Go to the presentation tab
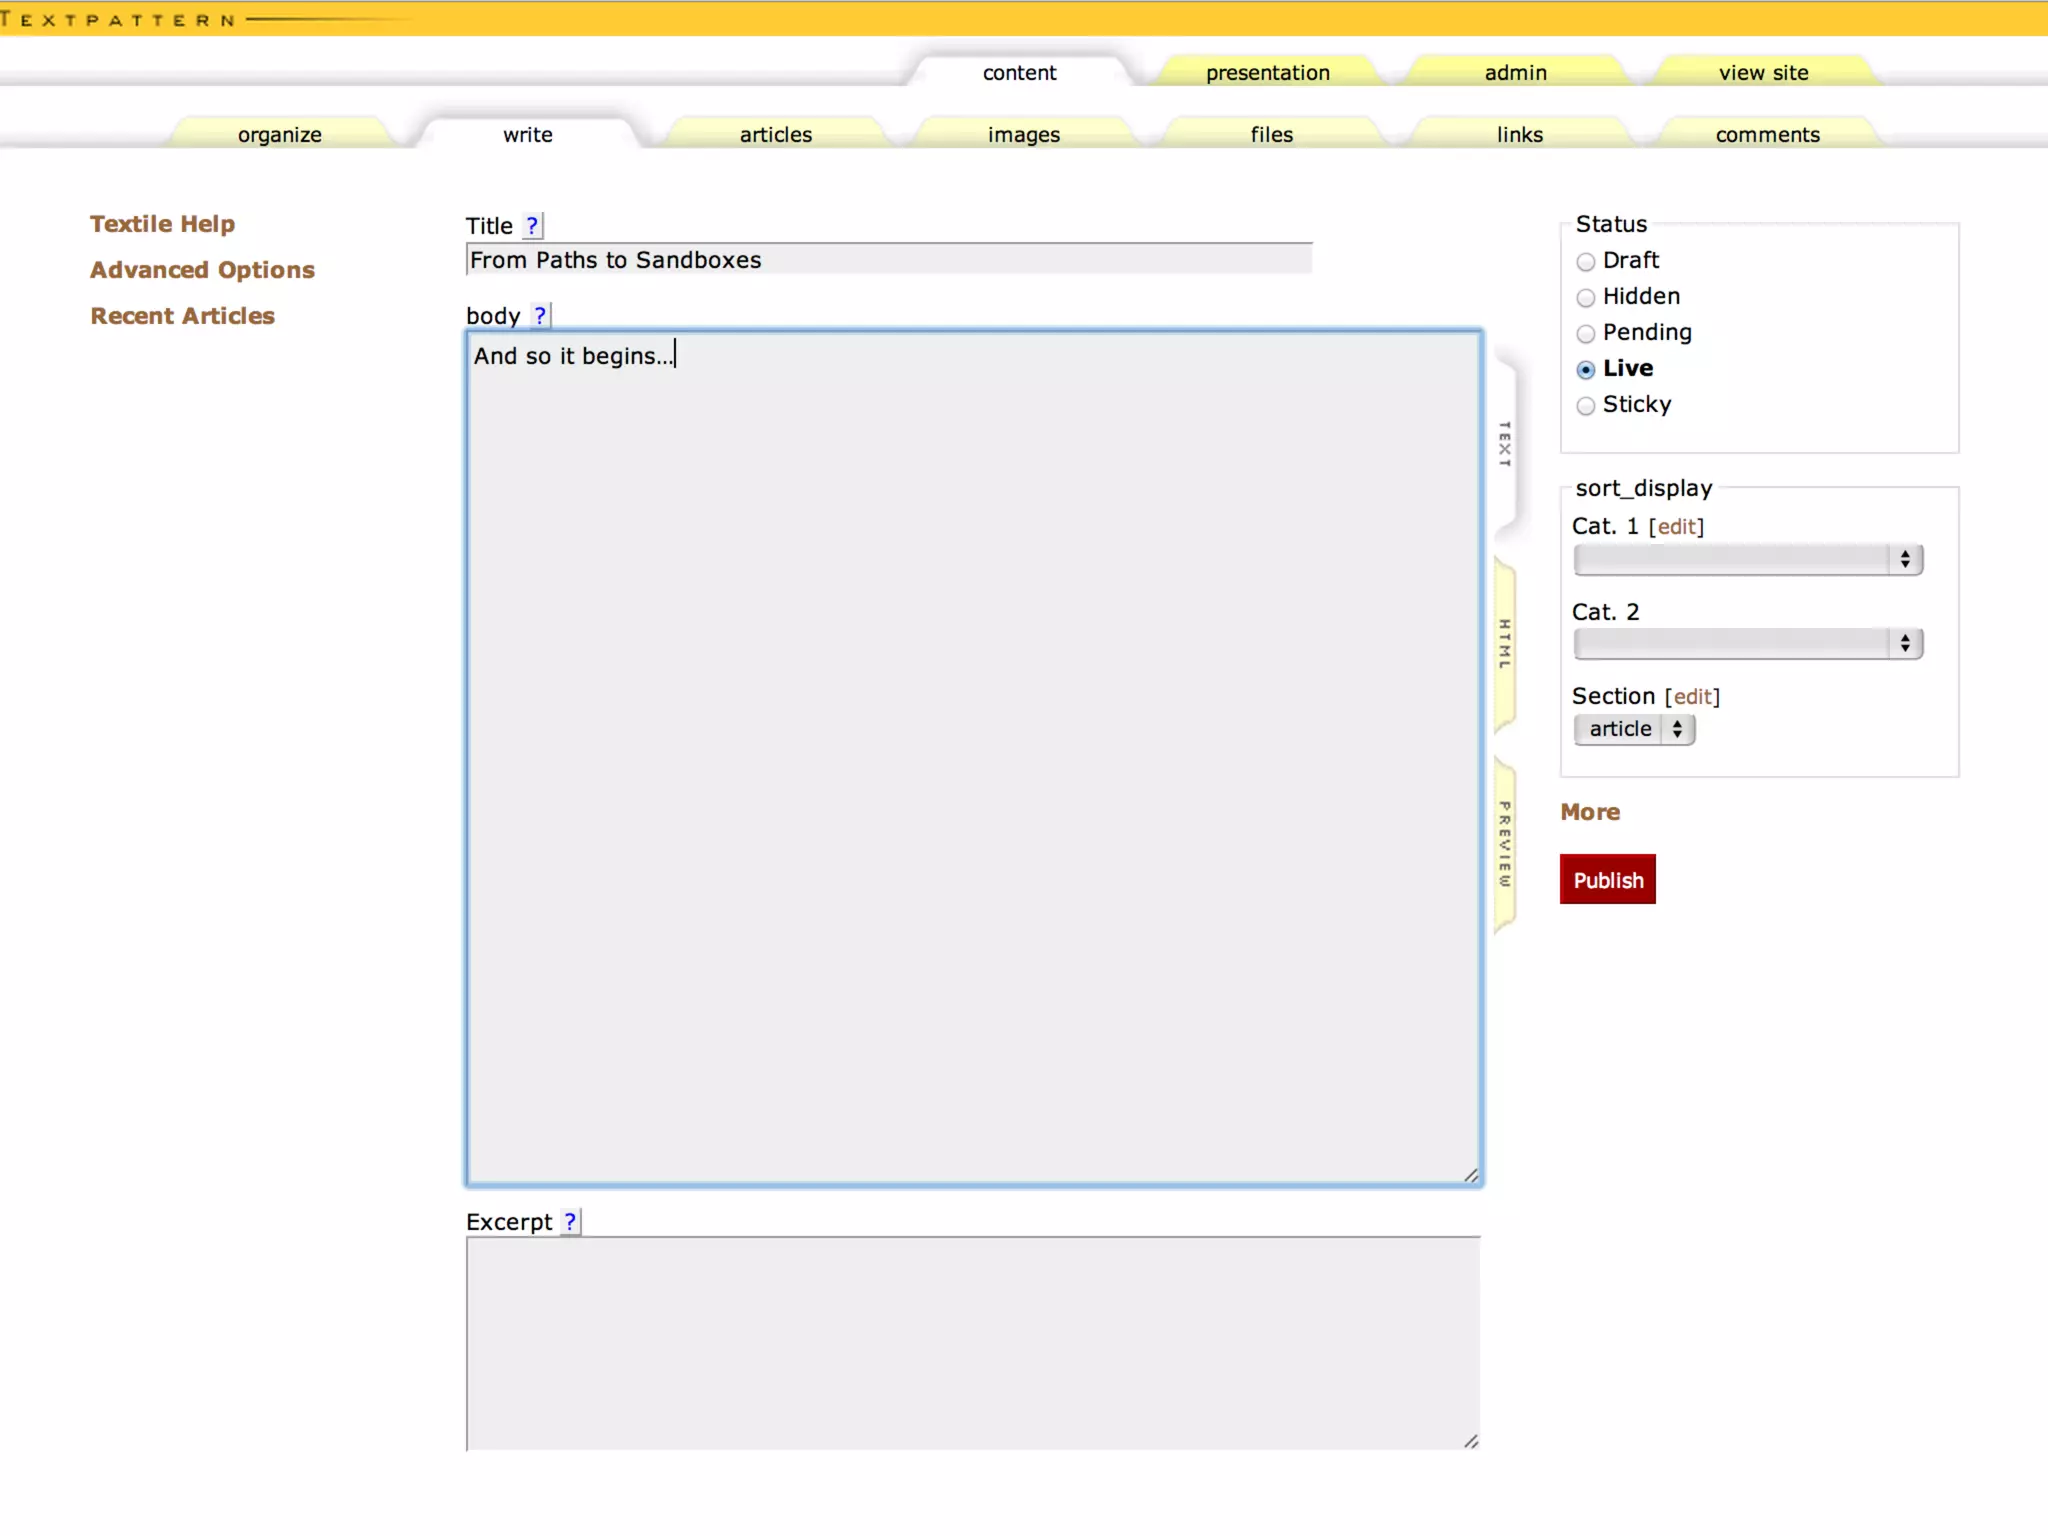Viewport: 2048px width, 1536px height. (1267, 73)
